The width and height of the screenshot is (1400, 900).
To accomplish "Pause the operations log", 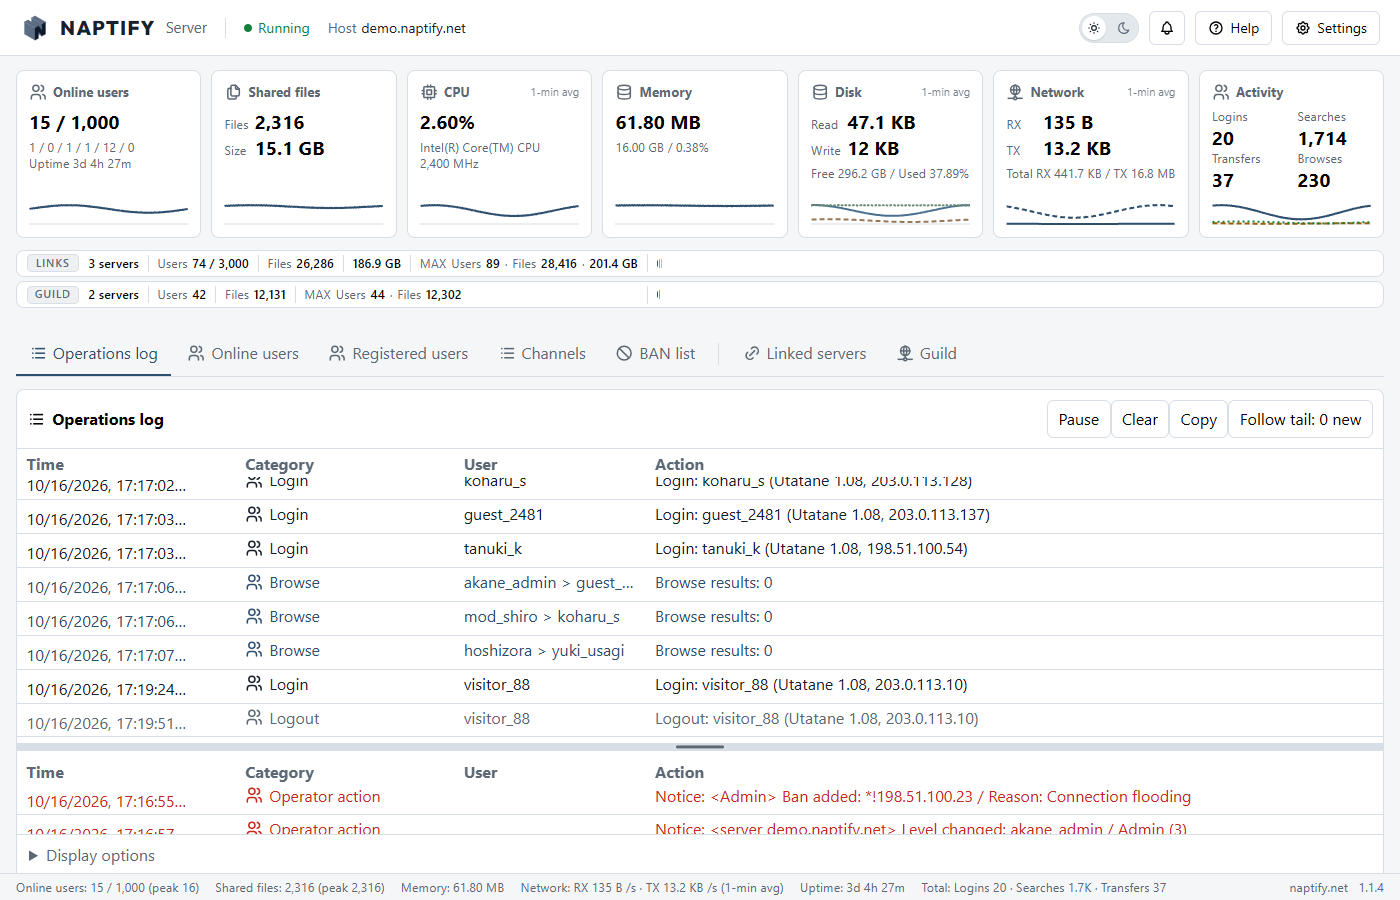I will (x=1079, y=419).
